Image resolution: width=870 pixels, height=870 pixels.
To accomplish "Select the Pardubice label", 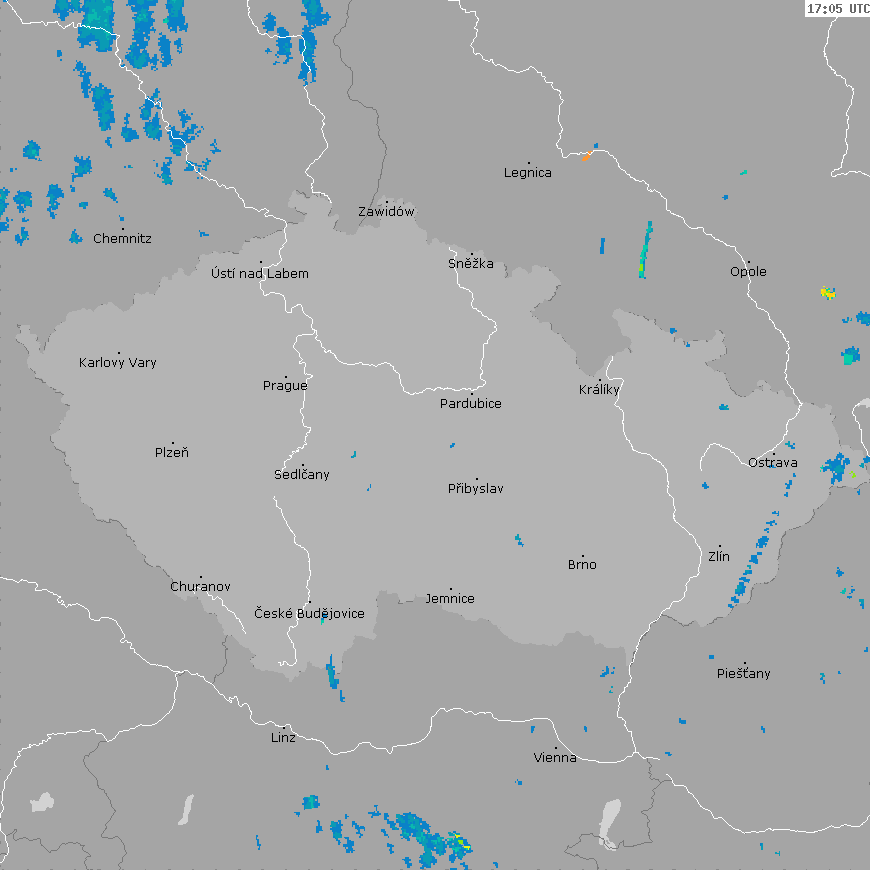I will point(471,404).
